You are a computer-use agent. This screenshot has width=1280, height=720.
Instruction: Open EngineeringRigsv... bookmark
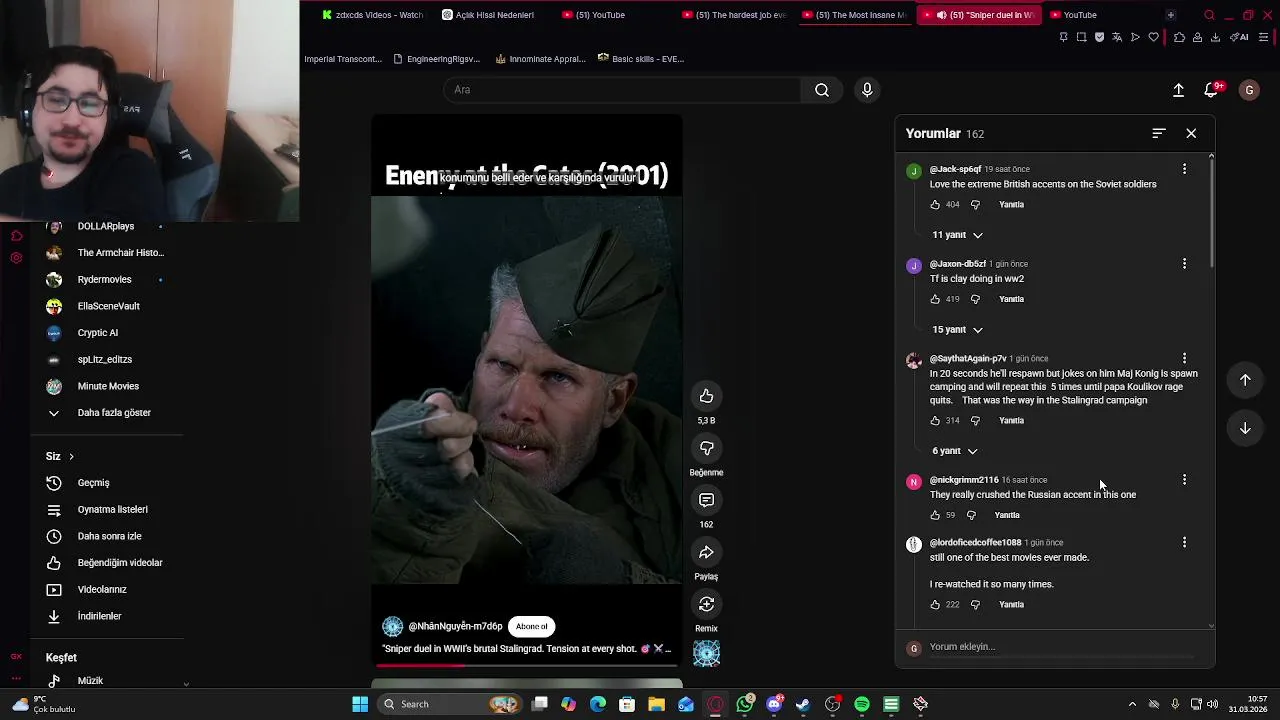(x=437, y=59)
